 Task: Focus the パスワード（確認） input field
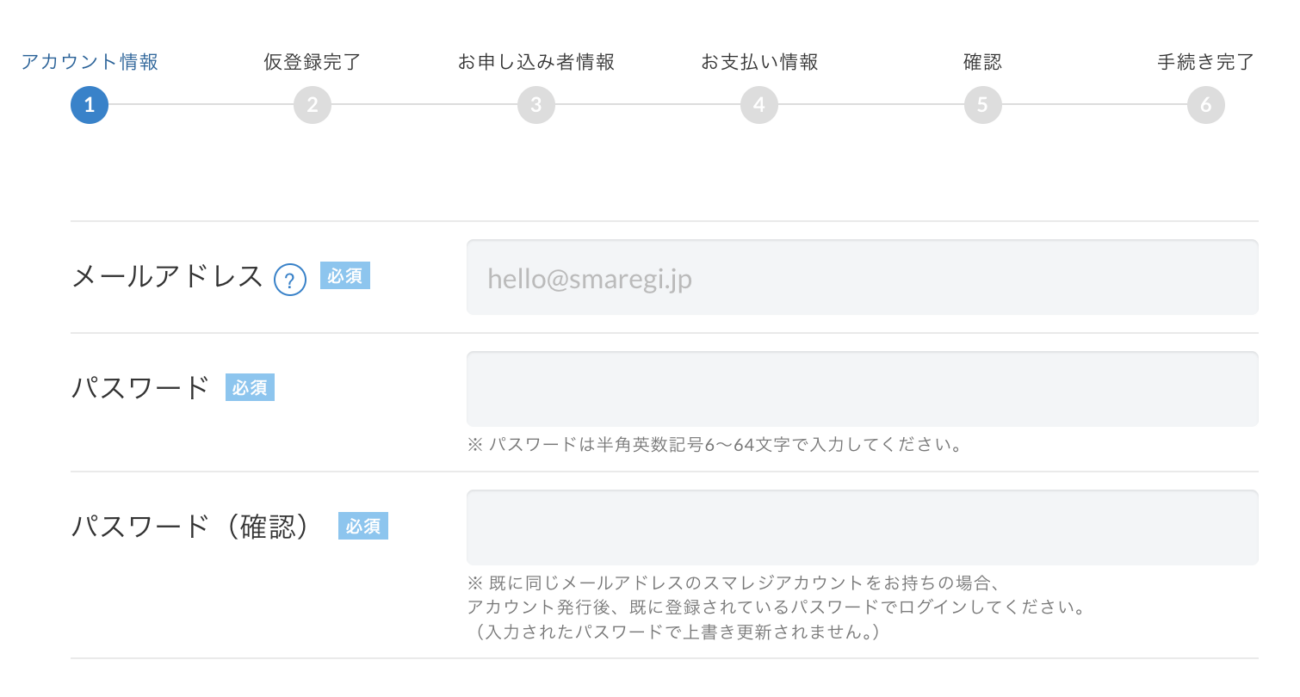(862, 527)
